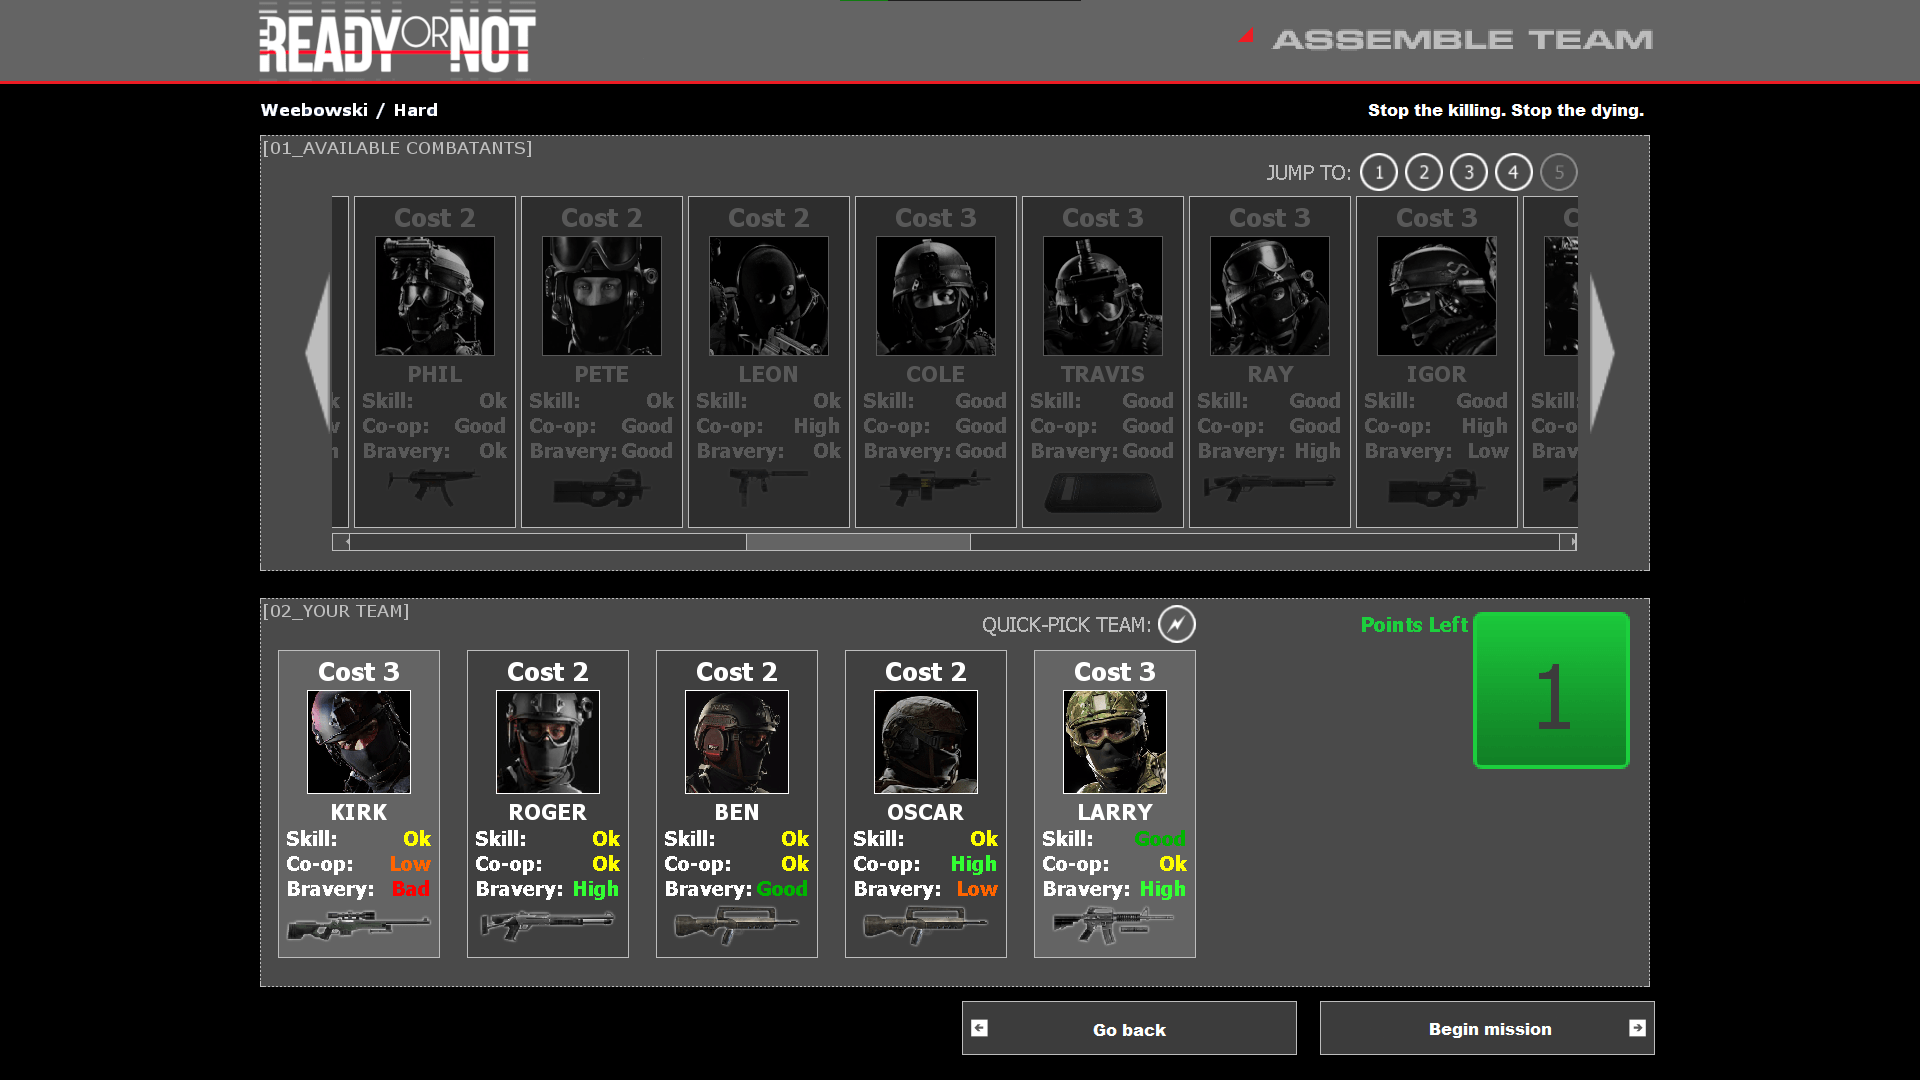The height and width of the screenshot is (1080, 1920).
Task: Click the combatant scrollbar track
Action: pyautogui.click(x=1200, y=541)
